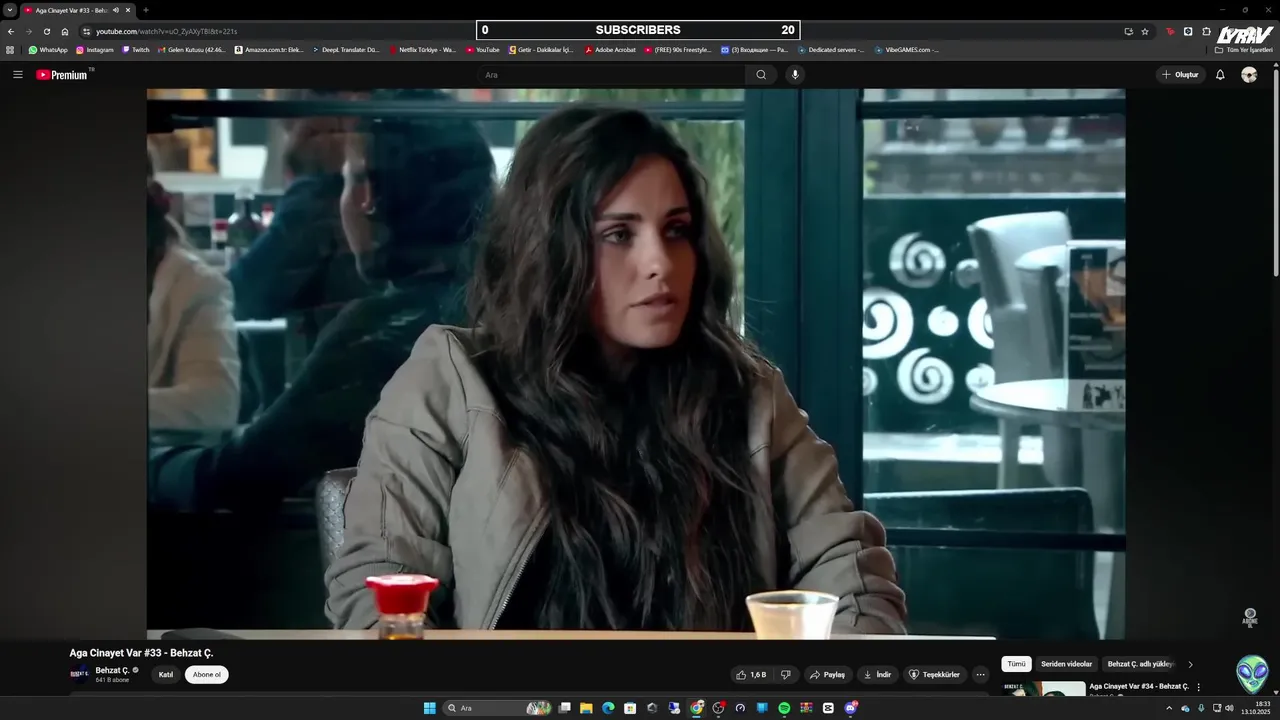Viewport: 1280px width, 720px height.
Task: Open the Tüm Yer İşaretleri folder
Action: click(x=1244, y=50)
